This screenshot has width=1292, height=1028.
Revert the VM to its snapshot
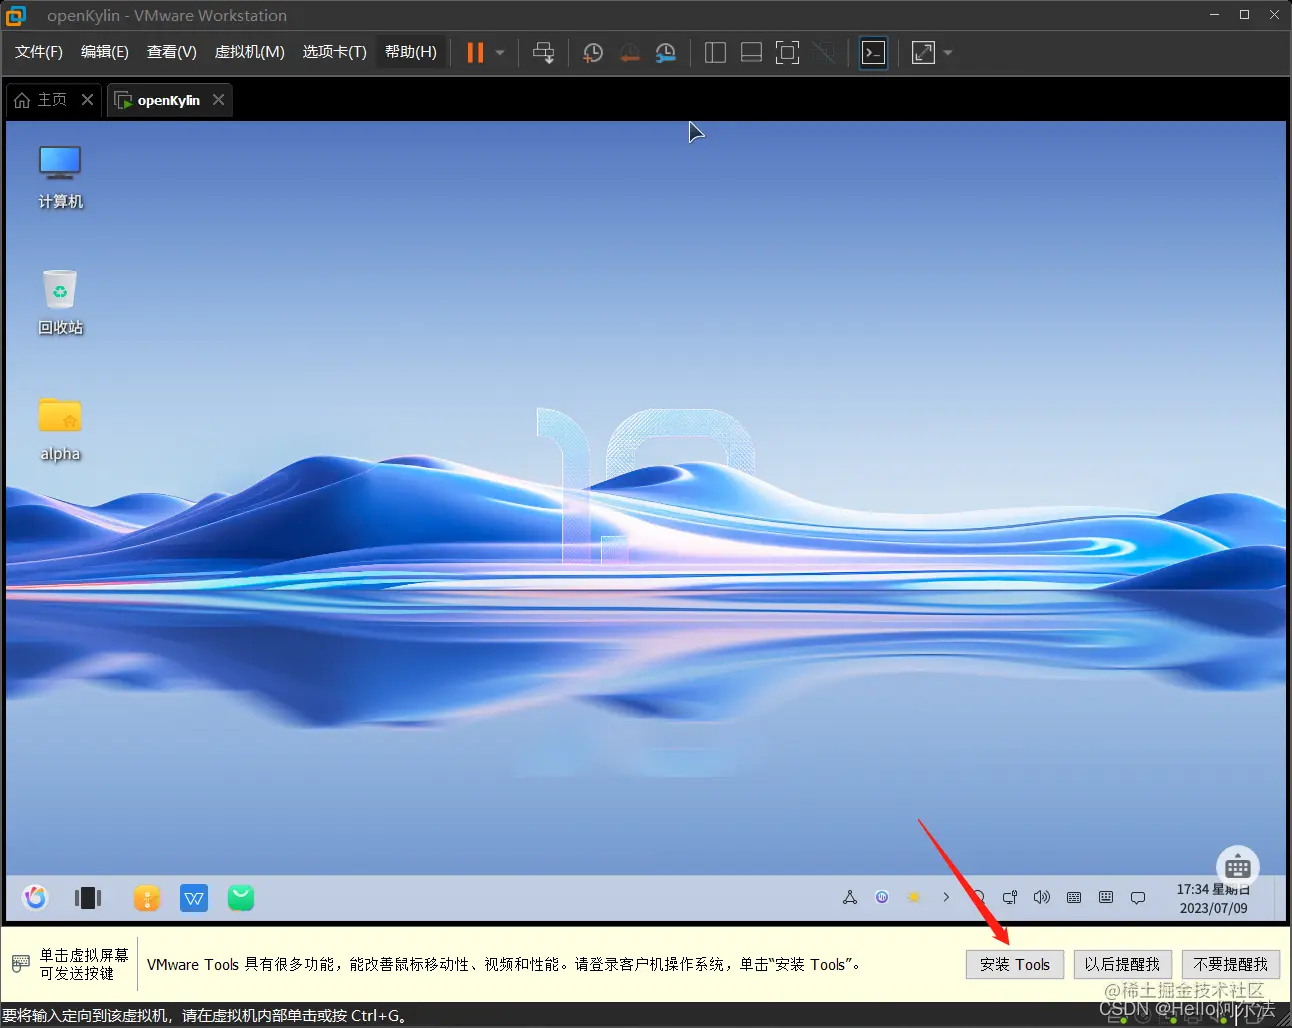coord(630,52)
